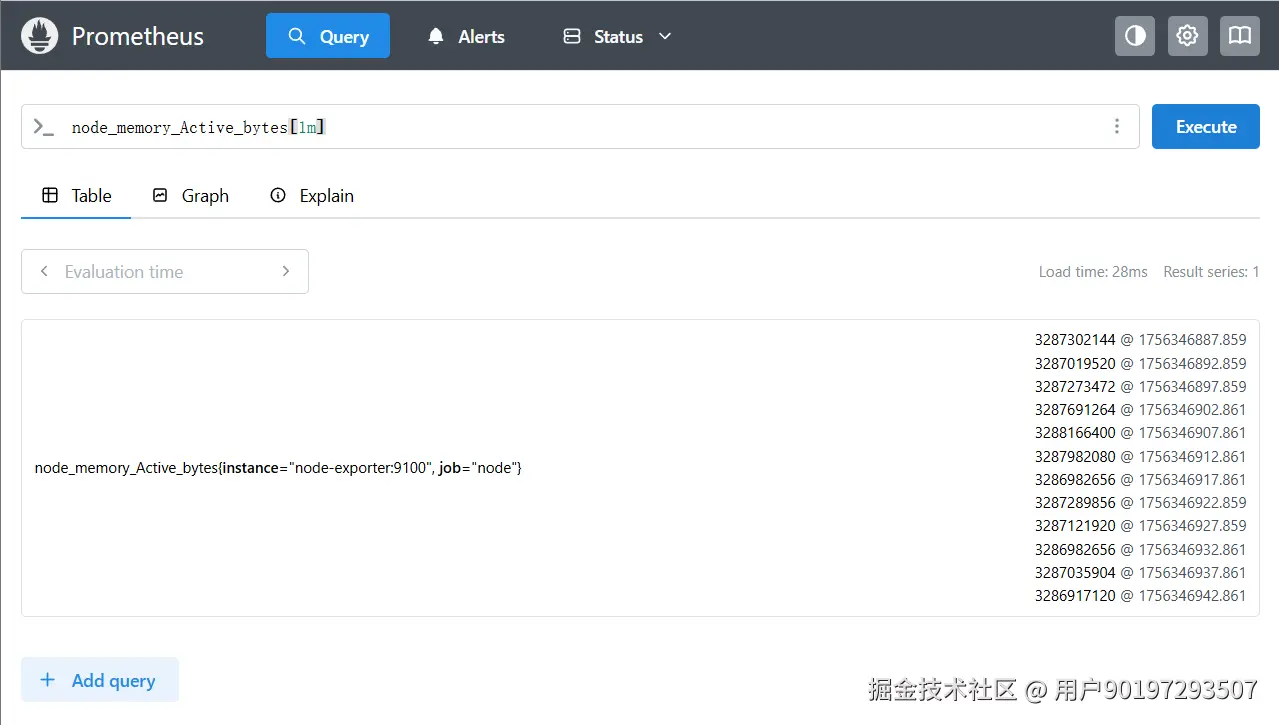Select value 3287019520 @ 1756346892.859

tap(1141, 364)
